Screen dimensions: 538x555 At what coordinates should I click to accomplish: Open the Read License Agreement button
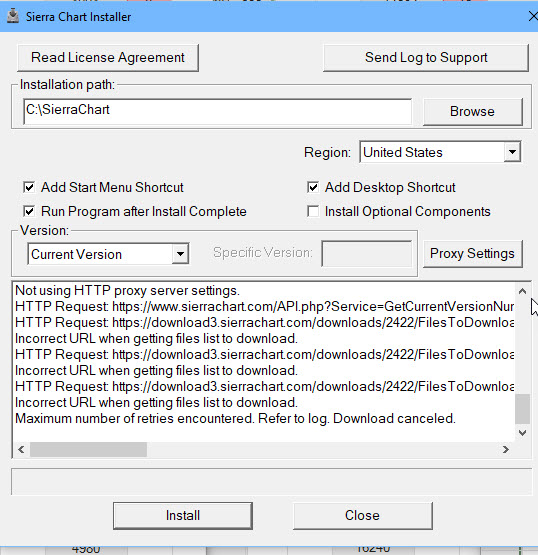[x=108, y=58]
